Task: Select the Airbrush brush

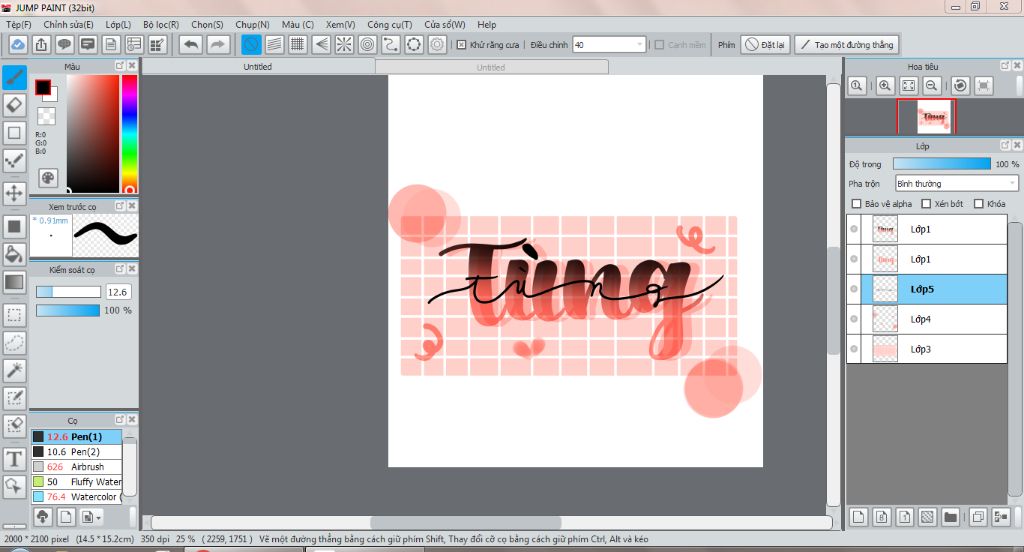Action: 77,466
